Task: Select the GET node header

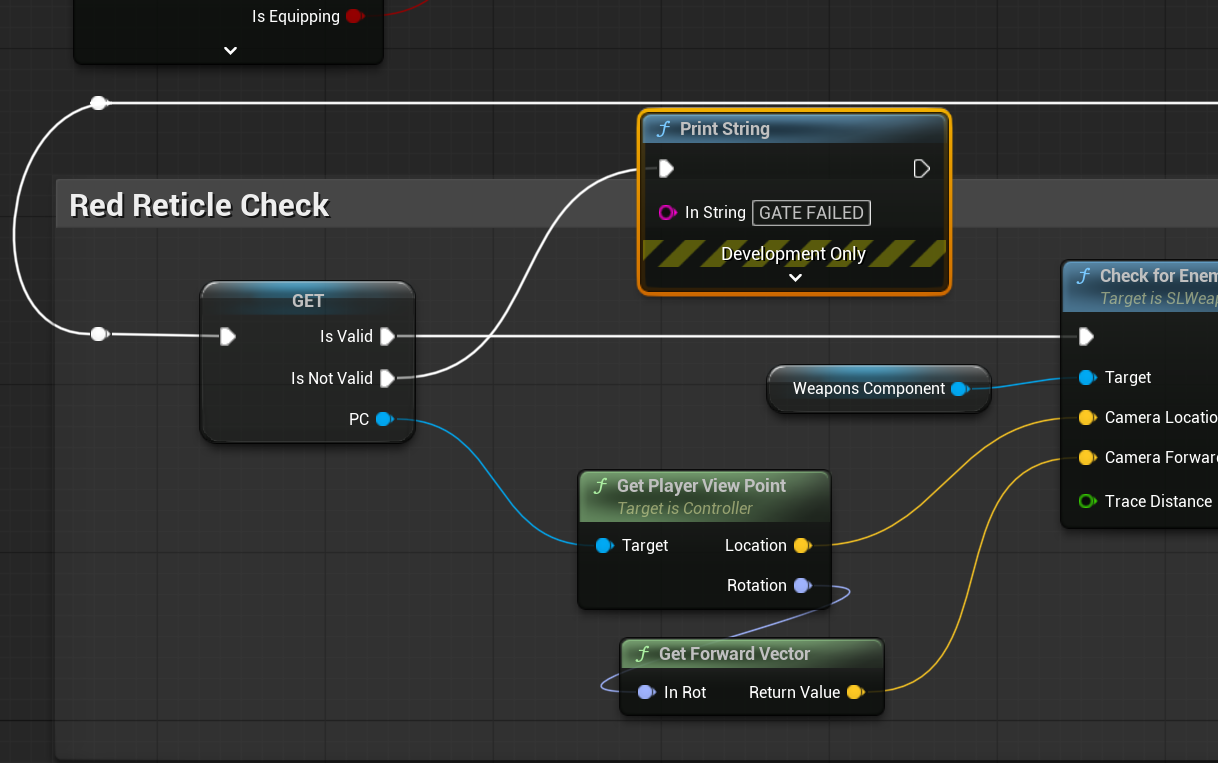Action: tap(307, 299)
